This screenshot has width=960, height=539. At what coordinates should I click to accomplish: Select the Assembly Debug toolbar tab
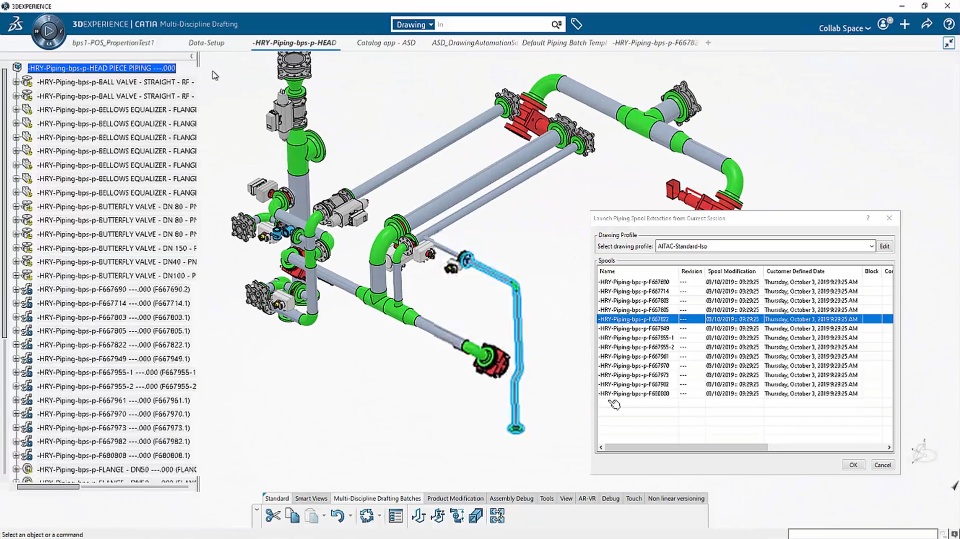pos(511,499)
